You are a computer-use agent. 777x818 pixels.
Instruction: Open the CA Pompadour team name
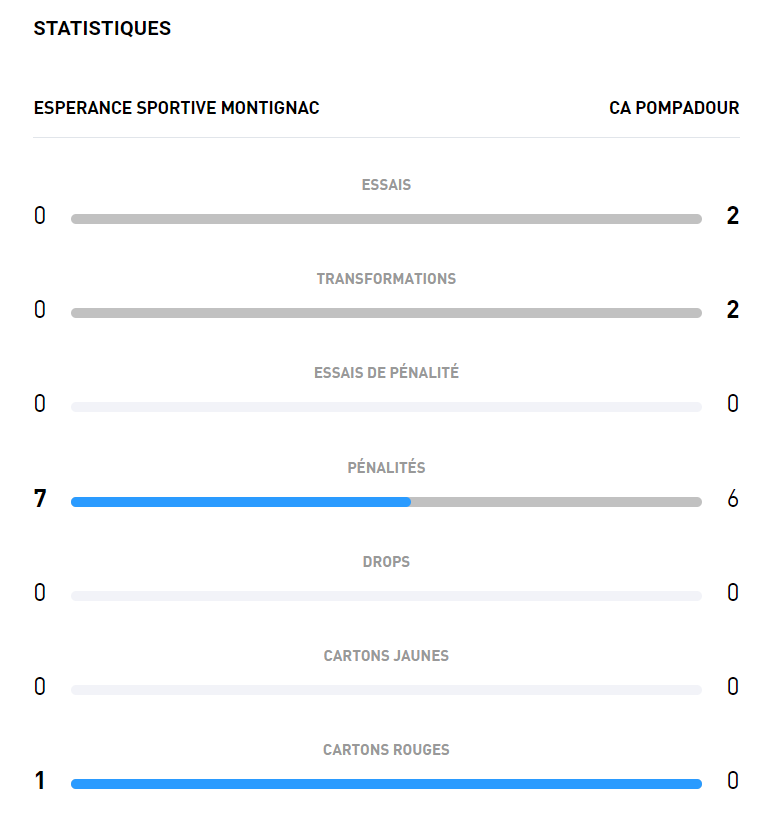click(x=674, y=108)
